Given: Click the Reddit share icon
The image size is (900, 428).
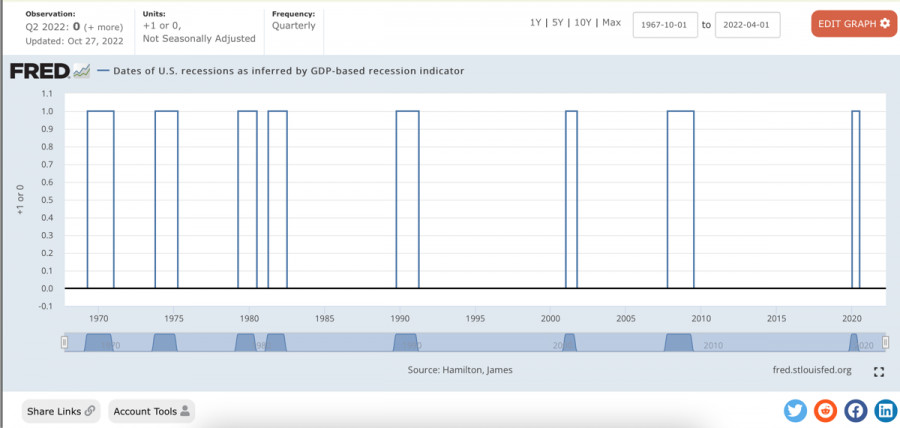Looking at the screenshot, I should click(x=825, y=410).
